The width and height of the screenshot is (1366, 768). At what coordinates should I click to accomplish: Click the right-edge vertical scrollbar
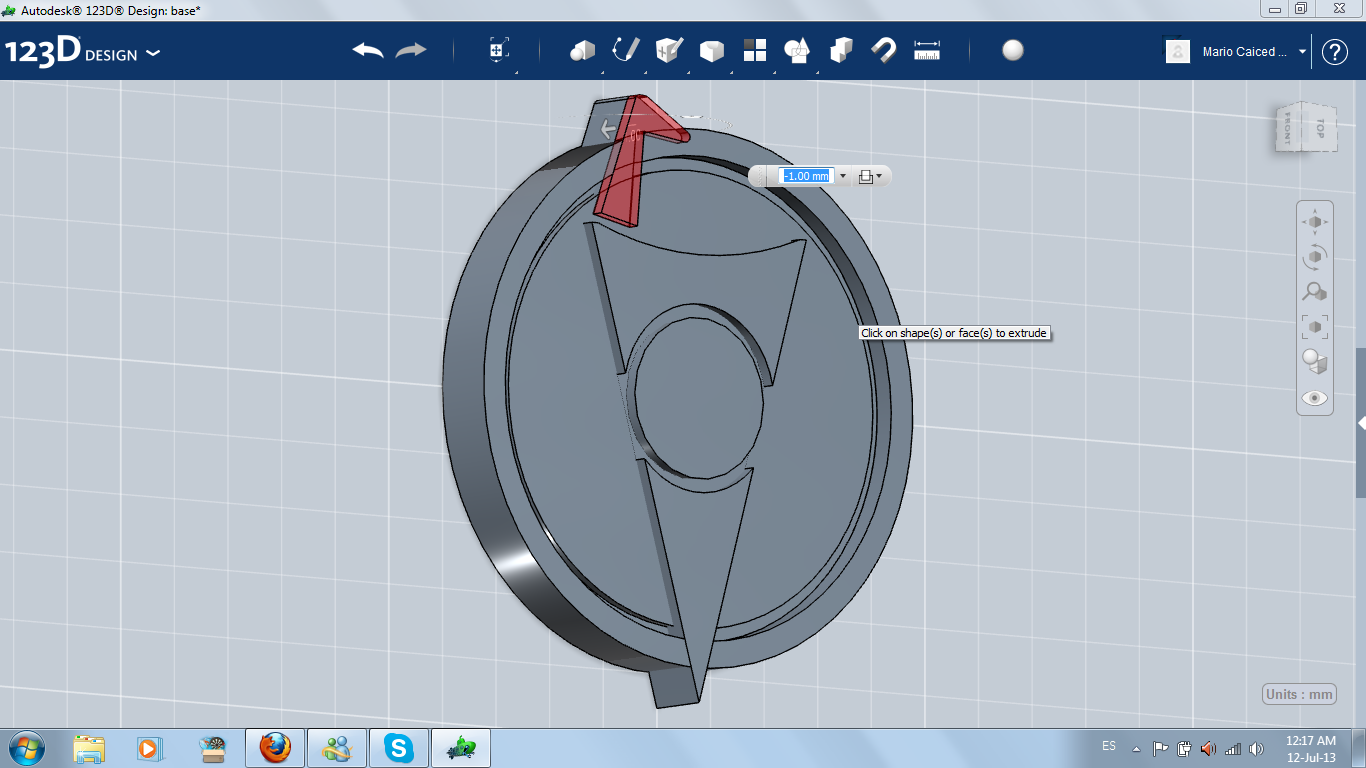point(1361,423)
